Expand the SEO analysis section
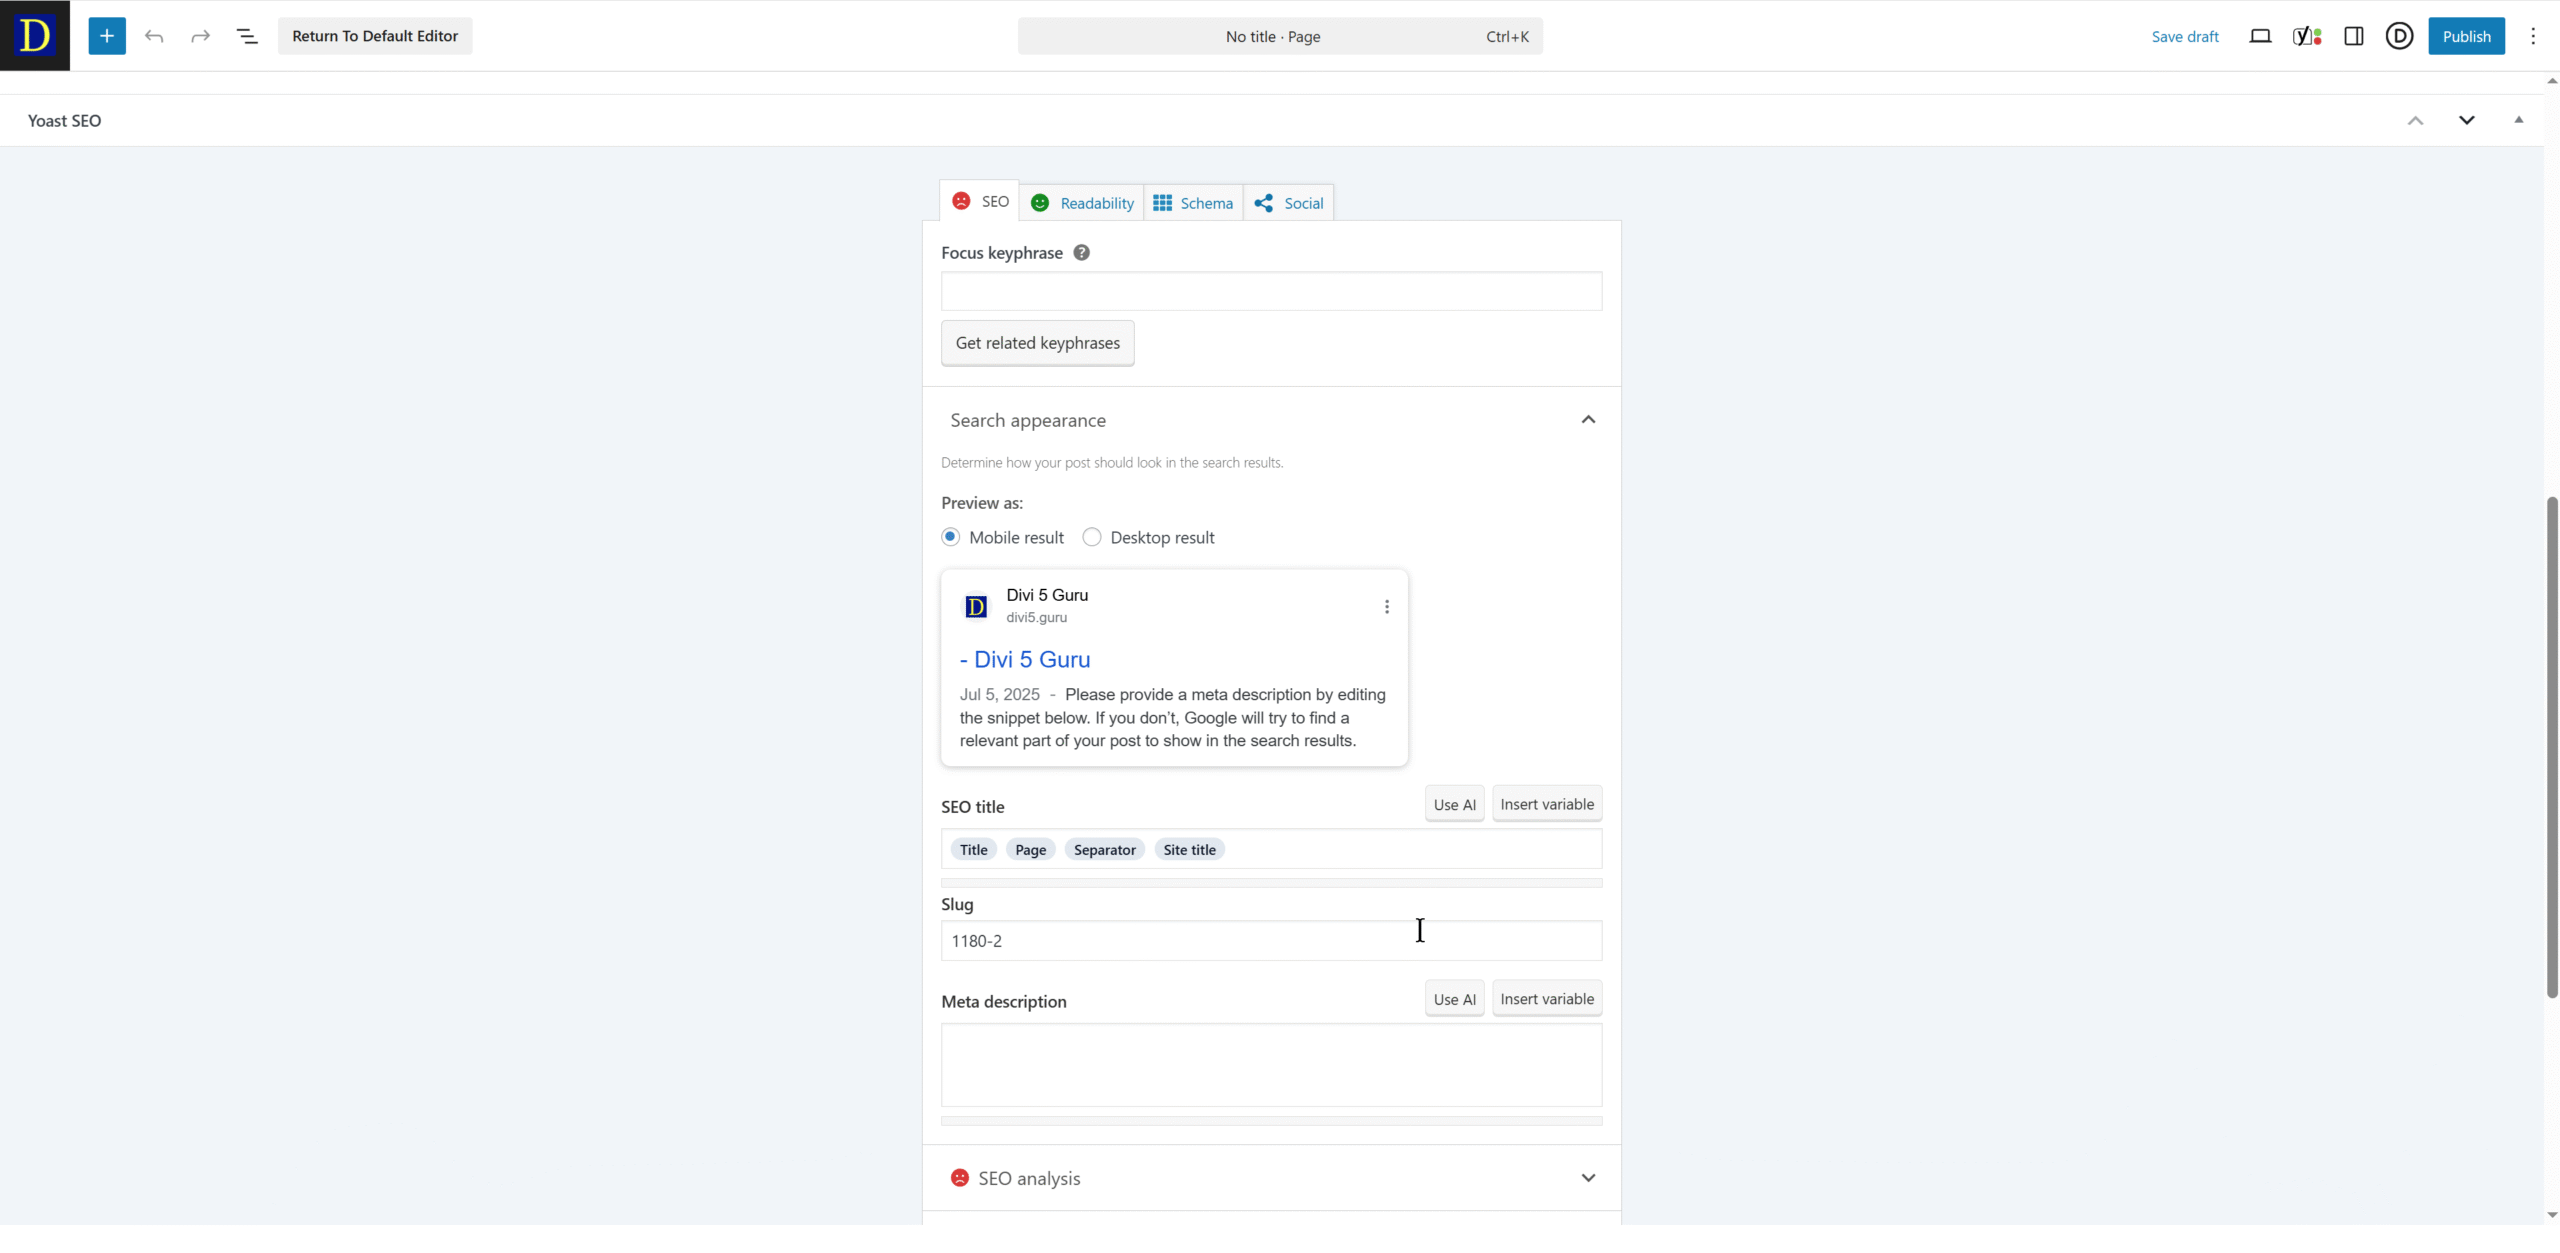 (1588, 1178)
